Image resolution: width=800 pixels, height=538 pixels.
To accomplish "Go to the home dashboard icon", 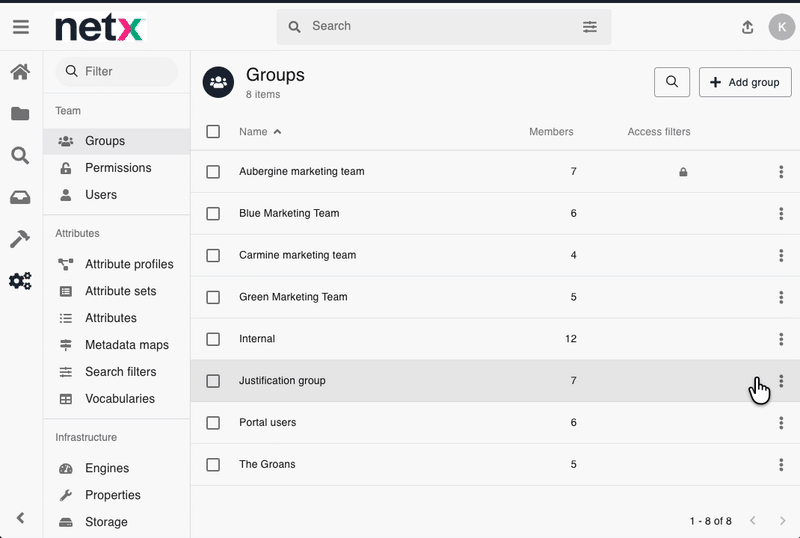I will tap(20, 72).
